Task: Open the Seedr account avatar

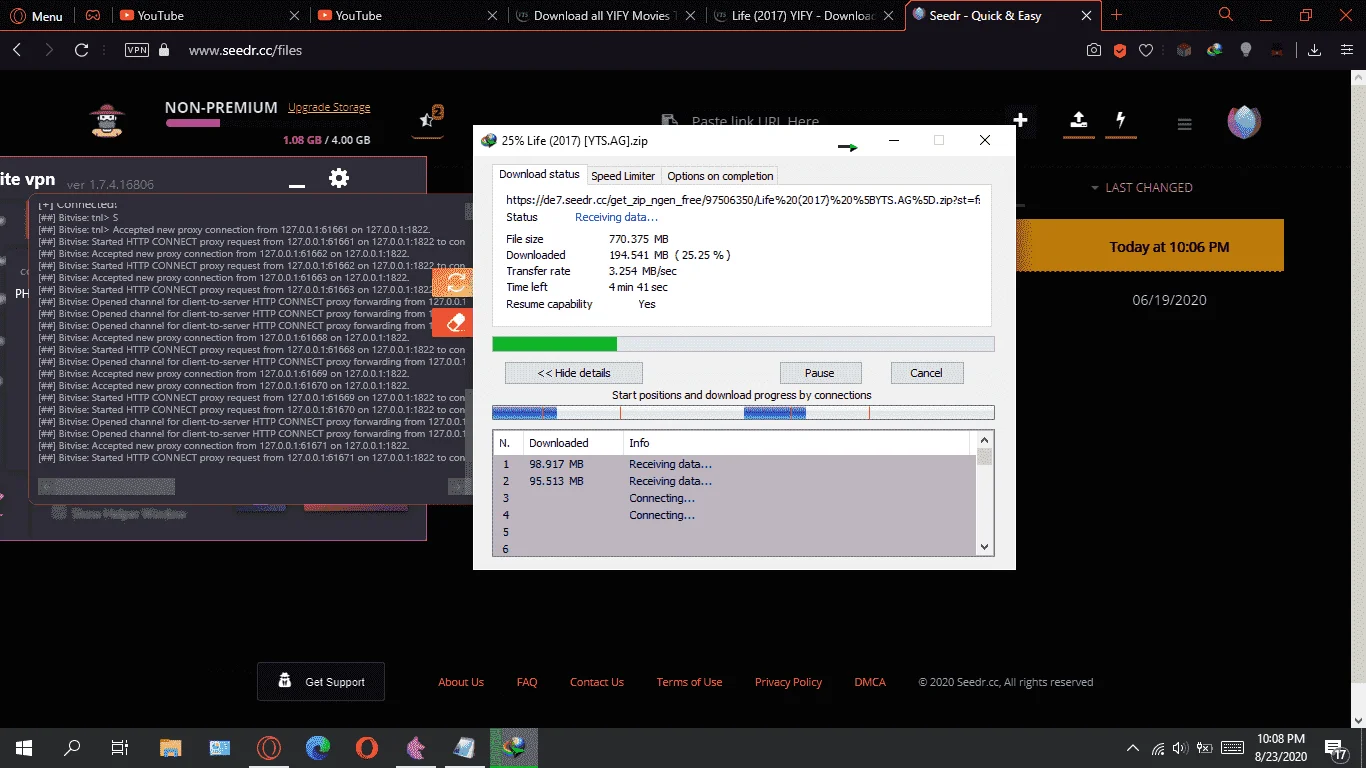Action: click(1244, 121)
